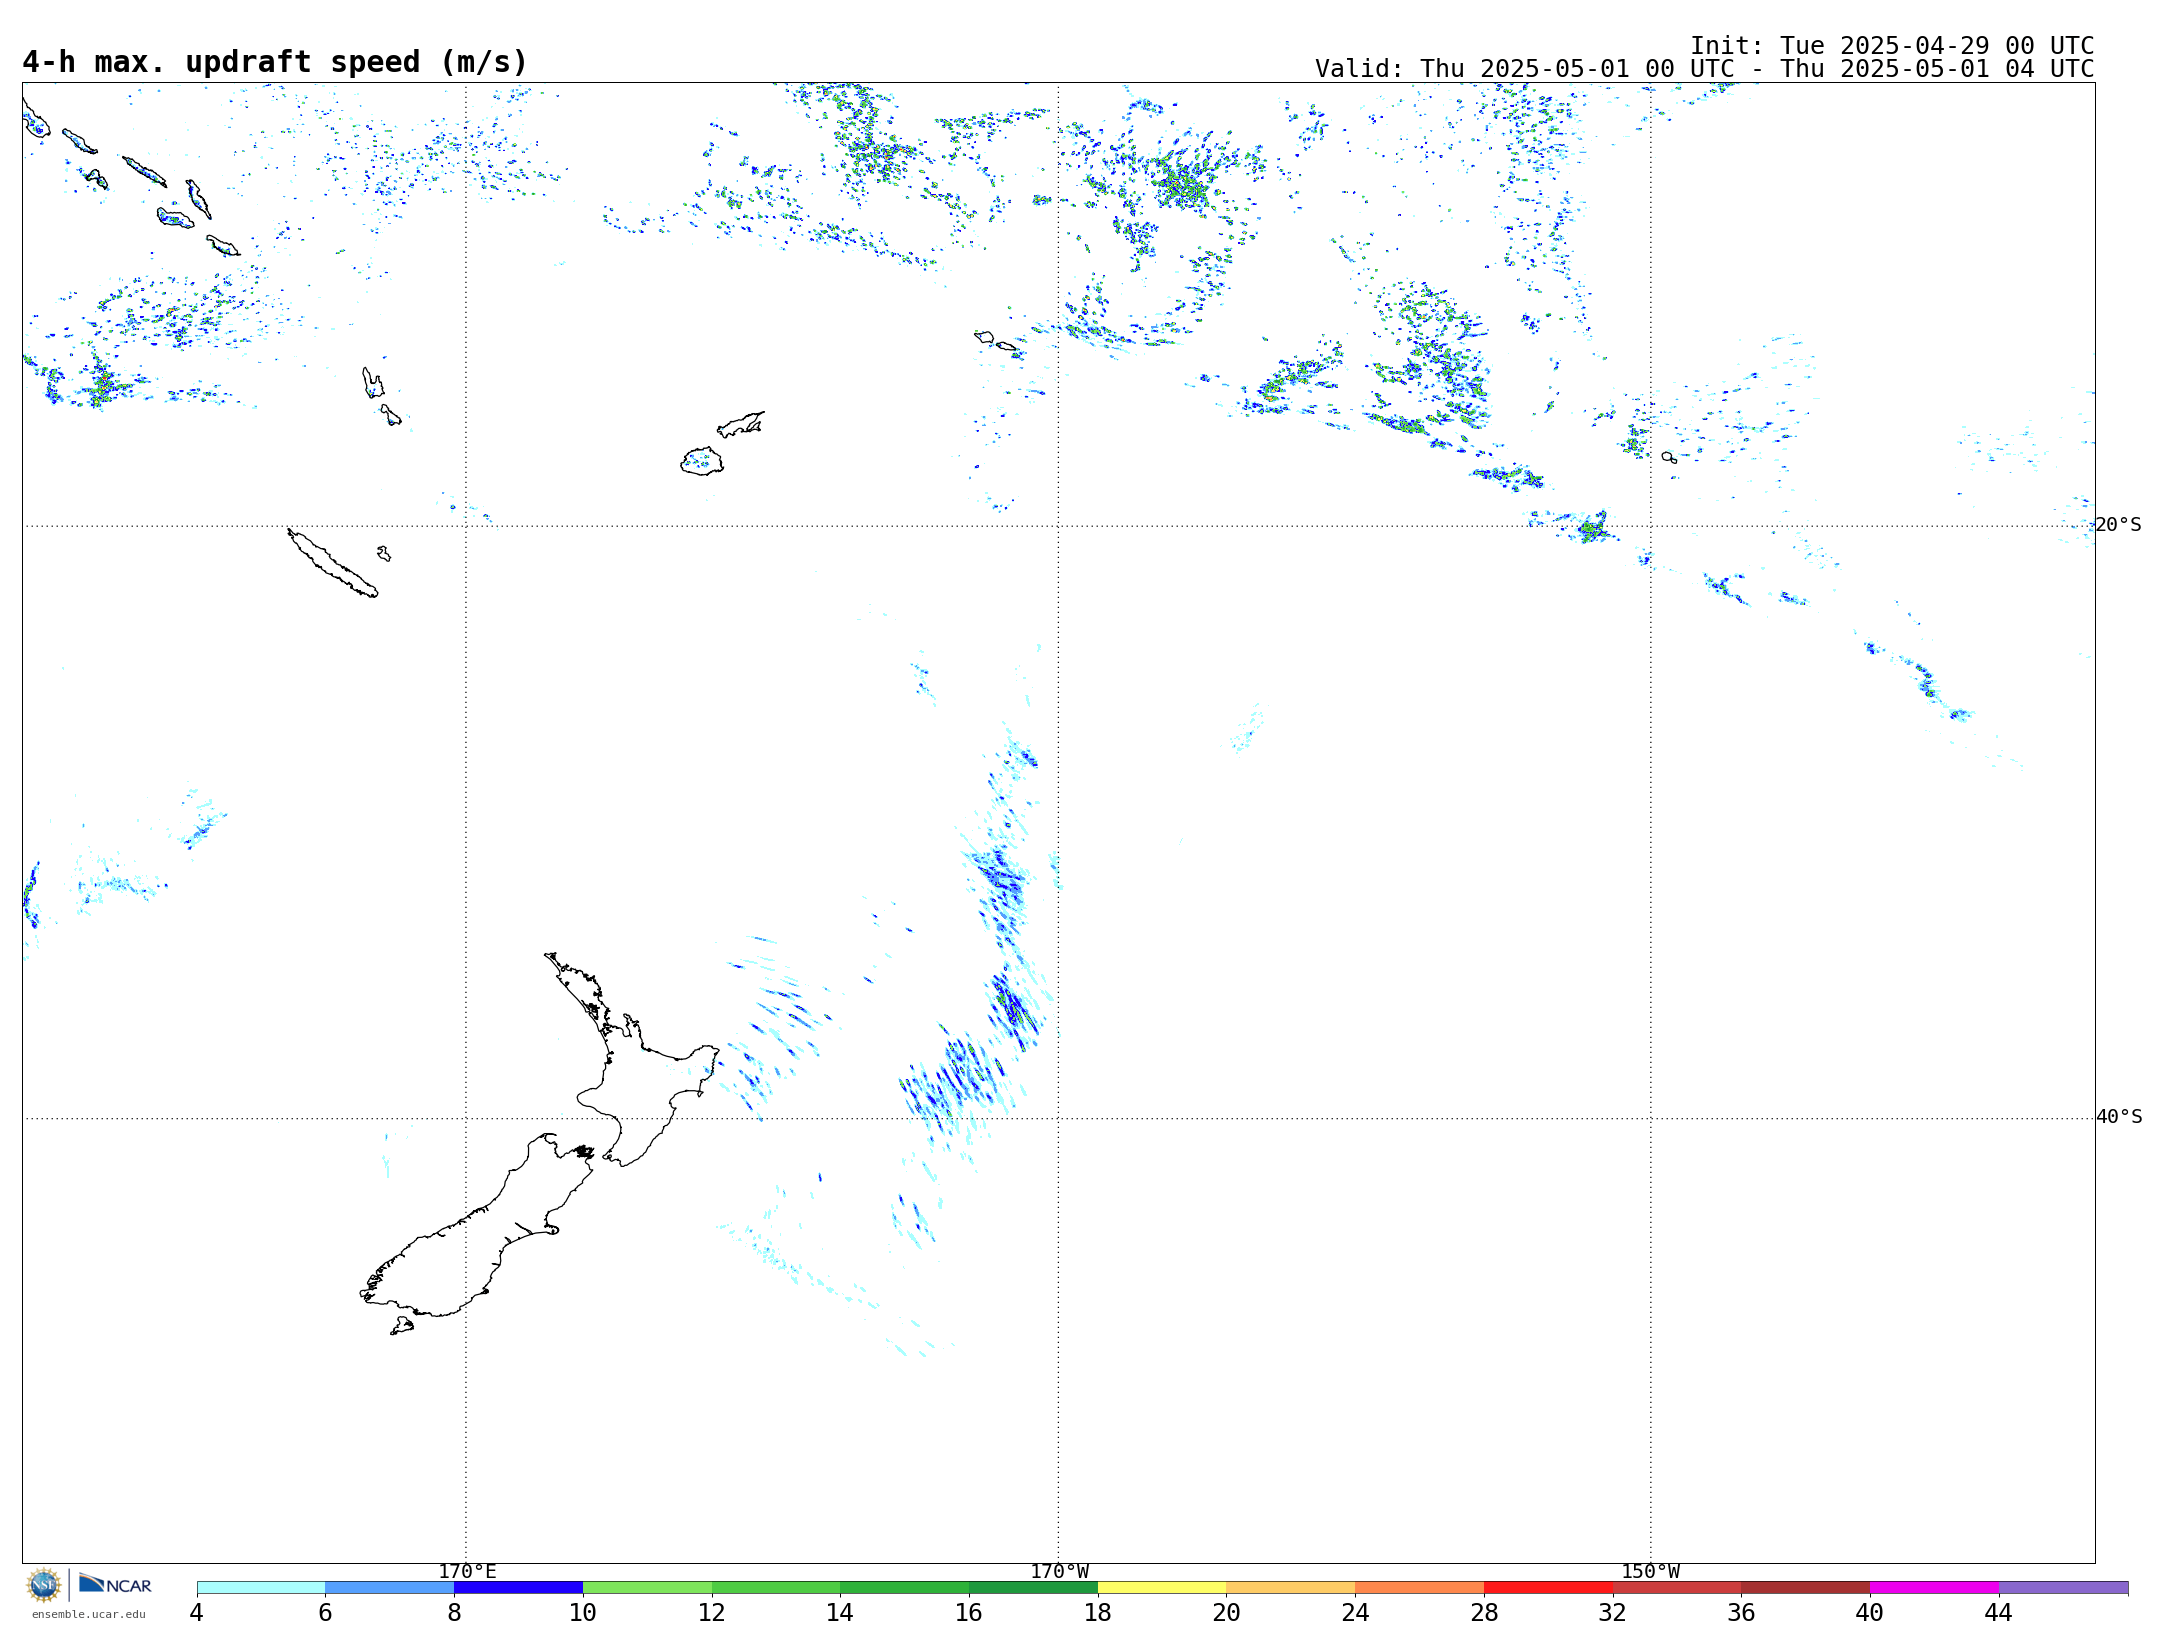The image size is (2160, 1626).
Task: Click the colorbar tick label 44
Action: tap(1999, 1612)
